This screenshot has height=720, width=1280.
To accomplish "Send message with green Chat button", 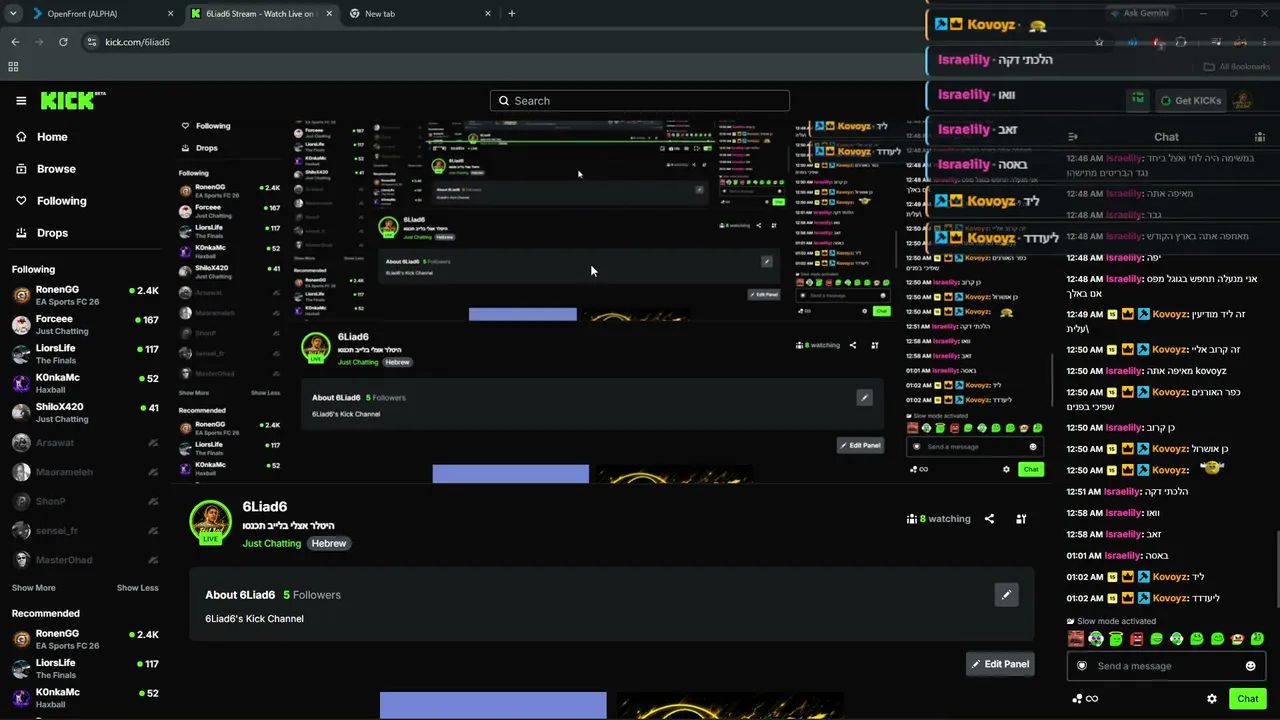I will pos(1248,699).
